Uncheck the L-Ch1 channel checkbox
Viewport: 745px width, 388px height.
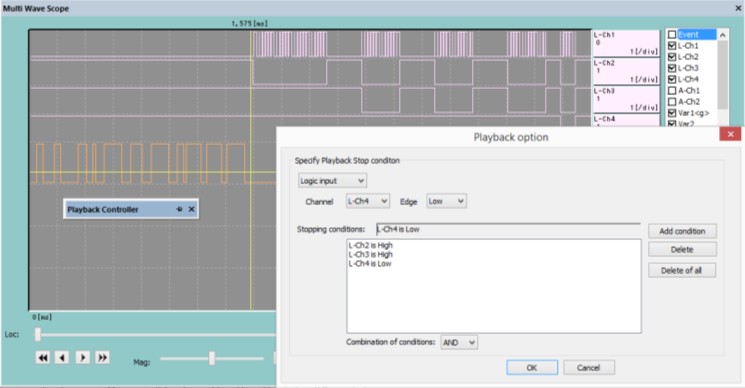[x=672, y=46]
